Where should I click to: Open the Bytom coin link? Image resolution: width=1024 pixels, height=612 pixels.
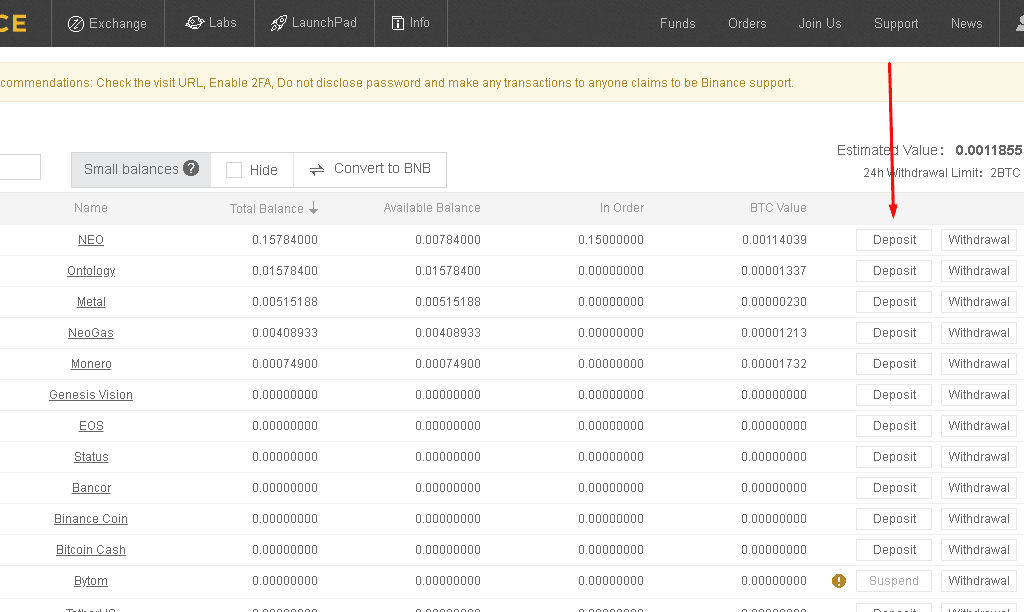pyautogui.click(x=91, y=581)
